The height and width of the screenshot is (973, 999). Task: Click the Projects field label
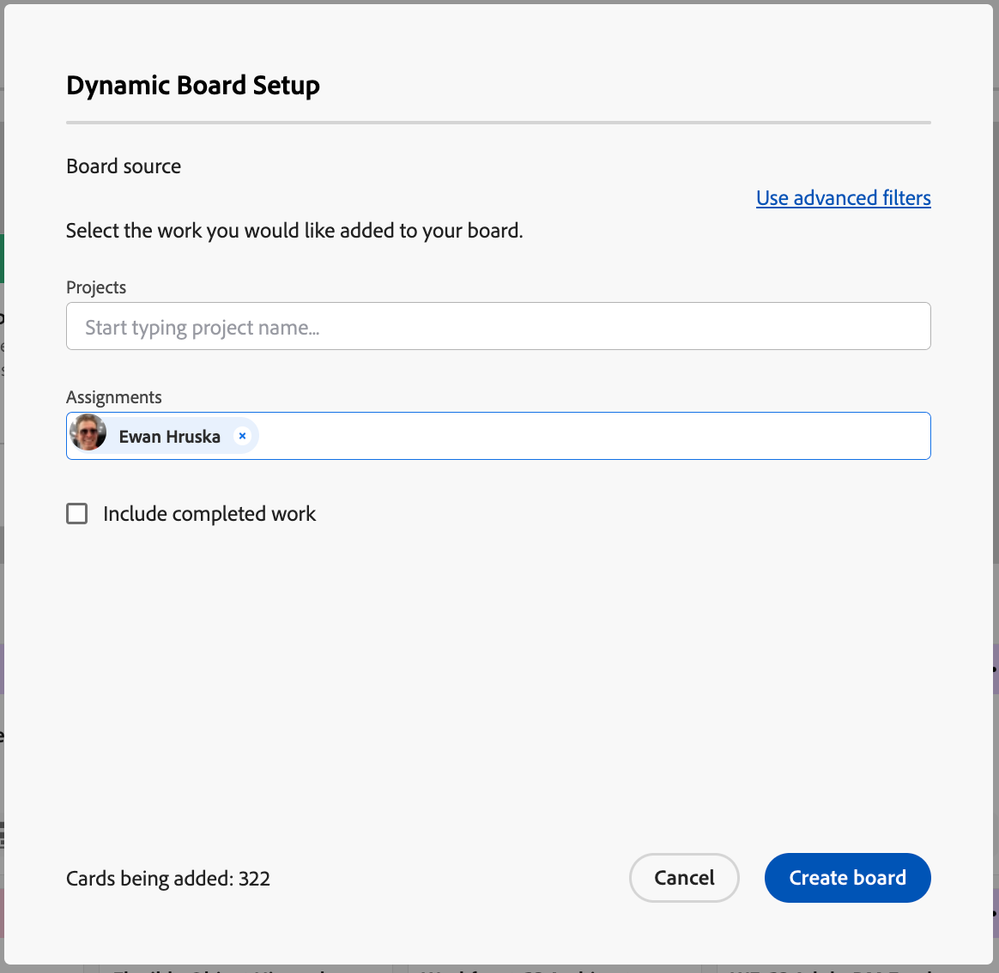[x=96, y=287]
